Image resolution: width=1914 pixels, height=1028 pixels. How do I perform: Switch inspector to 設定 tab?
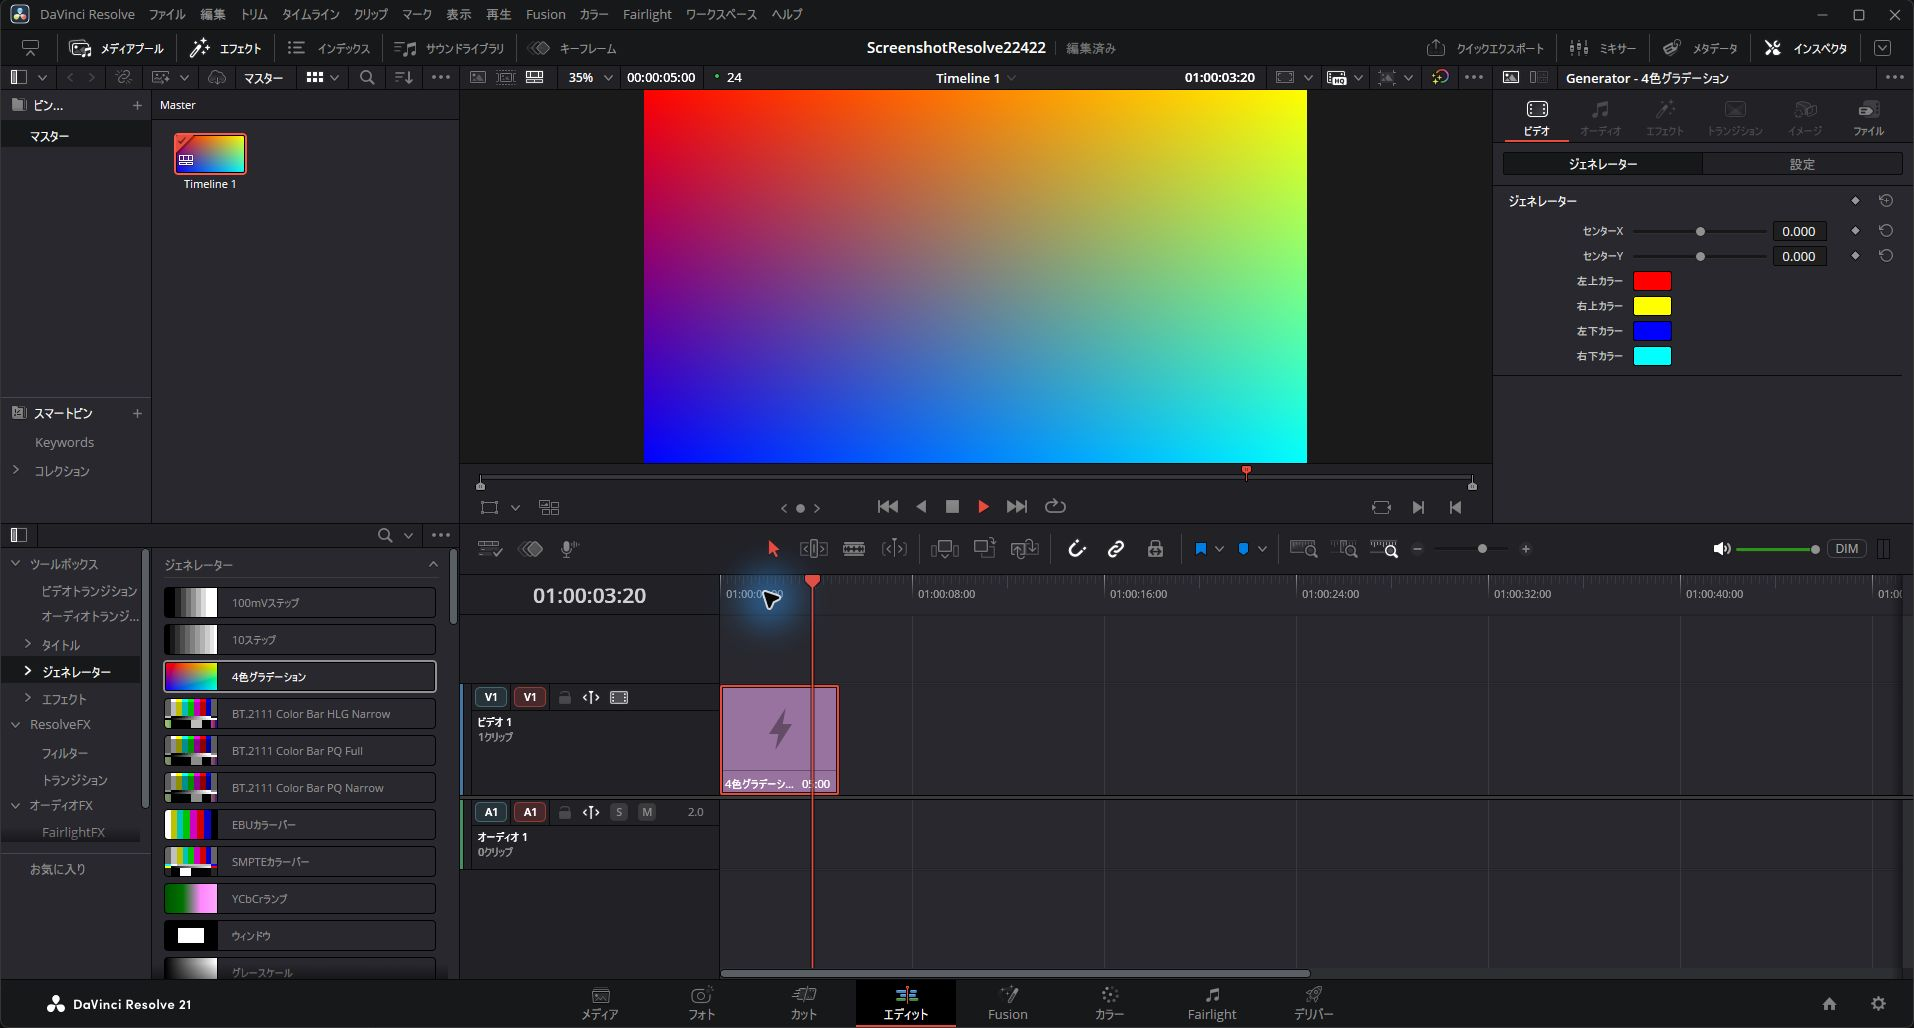tap(1802, 164)
